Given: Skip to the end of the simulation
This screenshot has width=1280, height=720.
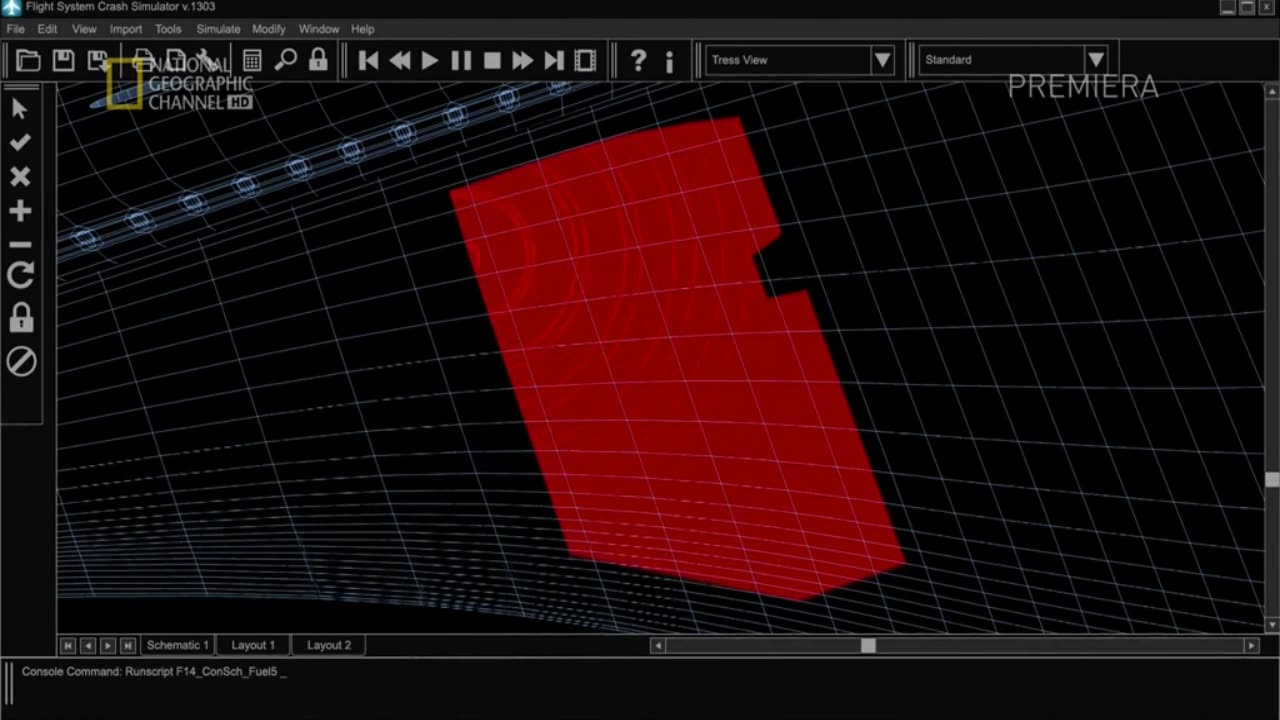Looking at the screenshot, I should click(x=554, y=61).
